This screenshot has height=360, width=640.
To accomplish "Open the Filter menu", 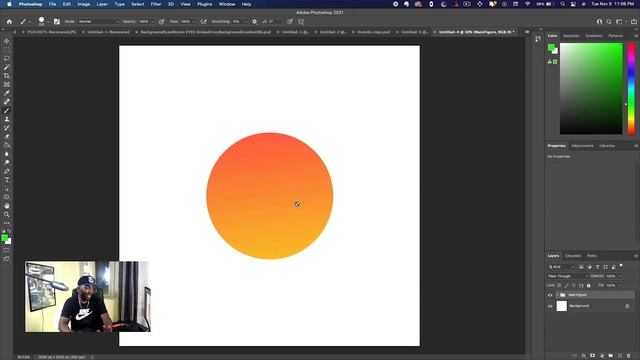I will pos(156,4).
